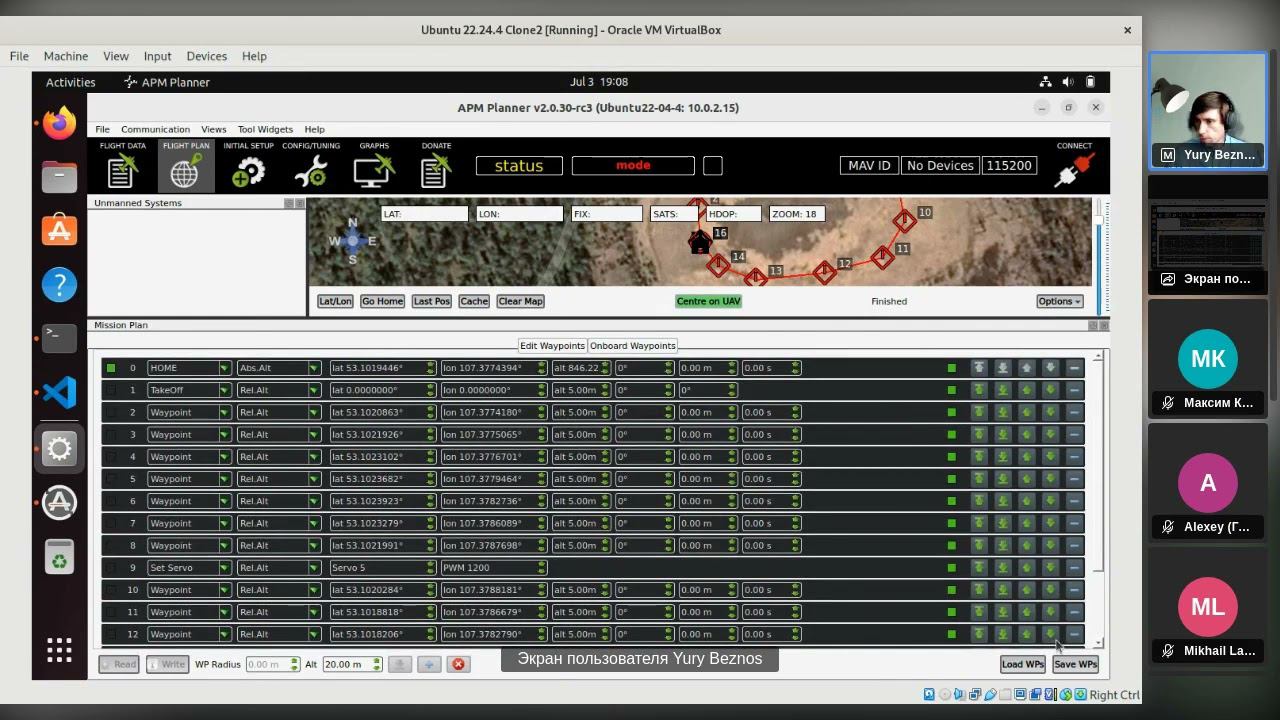Image resolution: width=1280 pixels, height=720 pixels.
Task: Switch to the Onboard Waypoints tab
Action: pyautogui.click(x=632, y=346)
